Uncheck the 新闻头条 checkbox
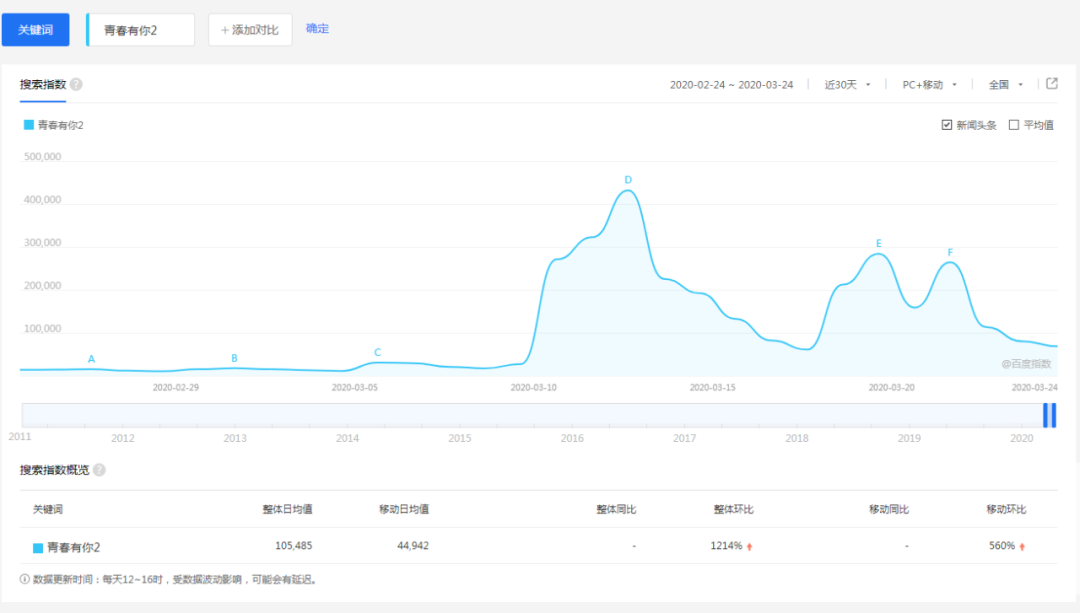This screenshot has height=613, width=1080. click(947, 125)
